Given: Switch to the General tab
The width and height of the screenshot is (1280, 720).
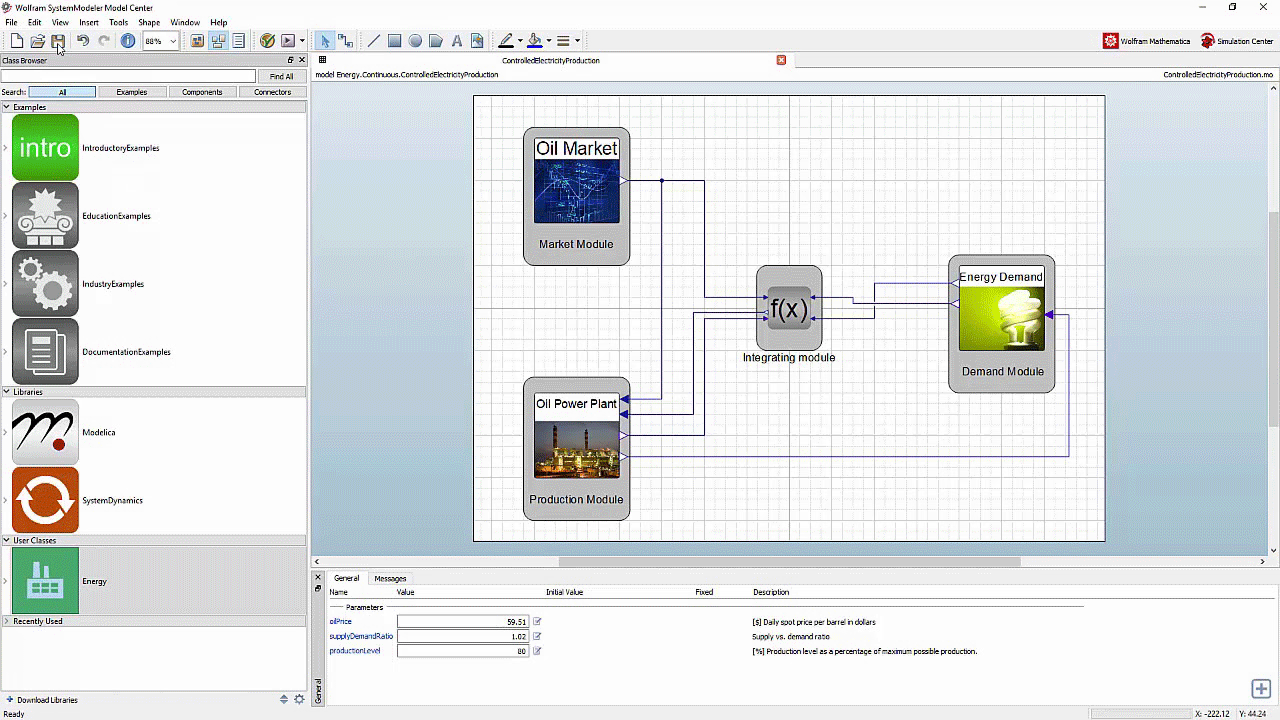Looking at the screenshot, I should tap(346, 578).
